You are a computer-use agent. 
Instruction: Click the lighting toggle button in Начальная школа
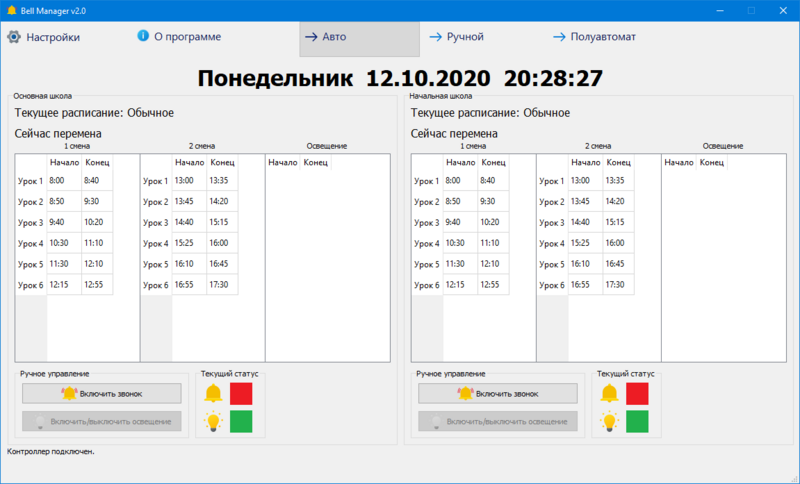498,421
